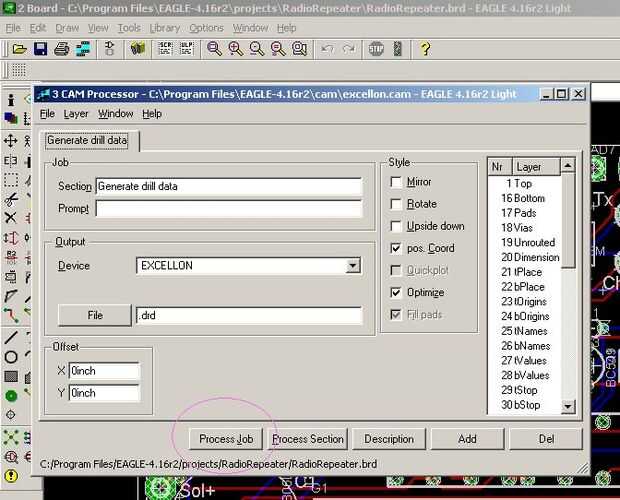This screenshot has width=620, height=500.
Task: Click the Offset Y input field
Action: (x=104, y=393)
